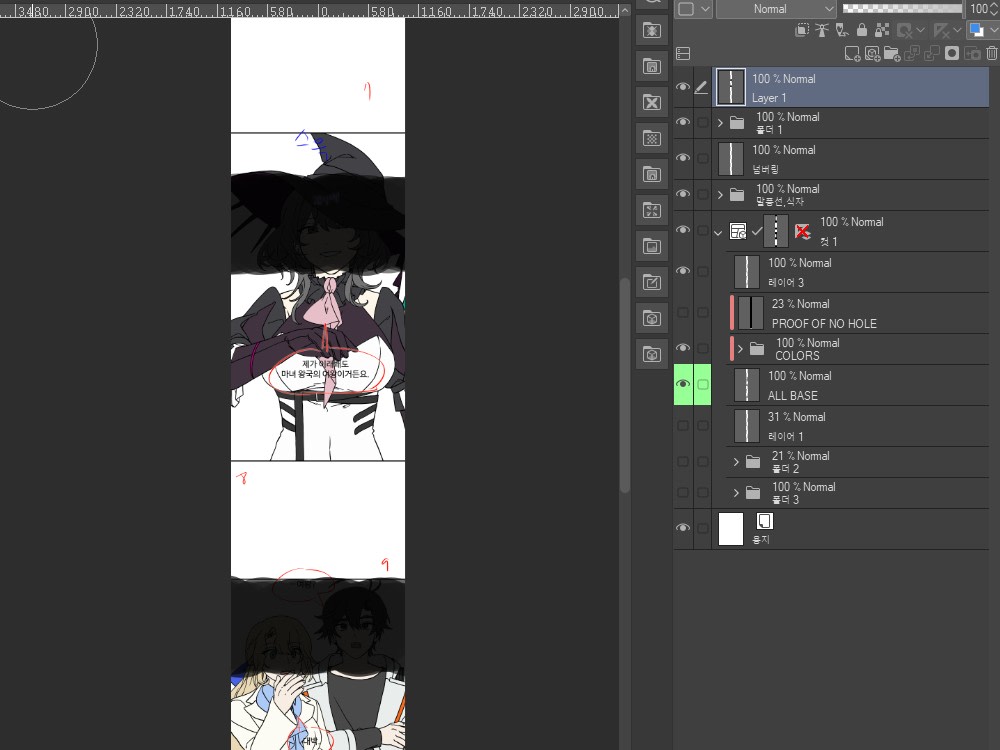Image resolution: width=1000 pixels, height=750 pixels.
Task: Open the material folder with inward arrows
Action: tap(652, 210)
